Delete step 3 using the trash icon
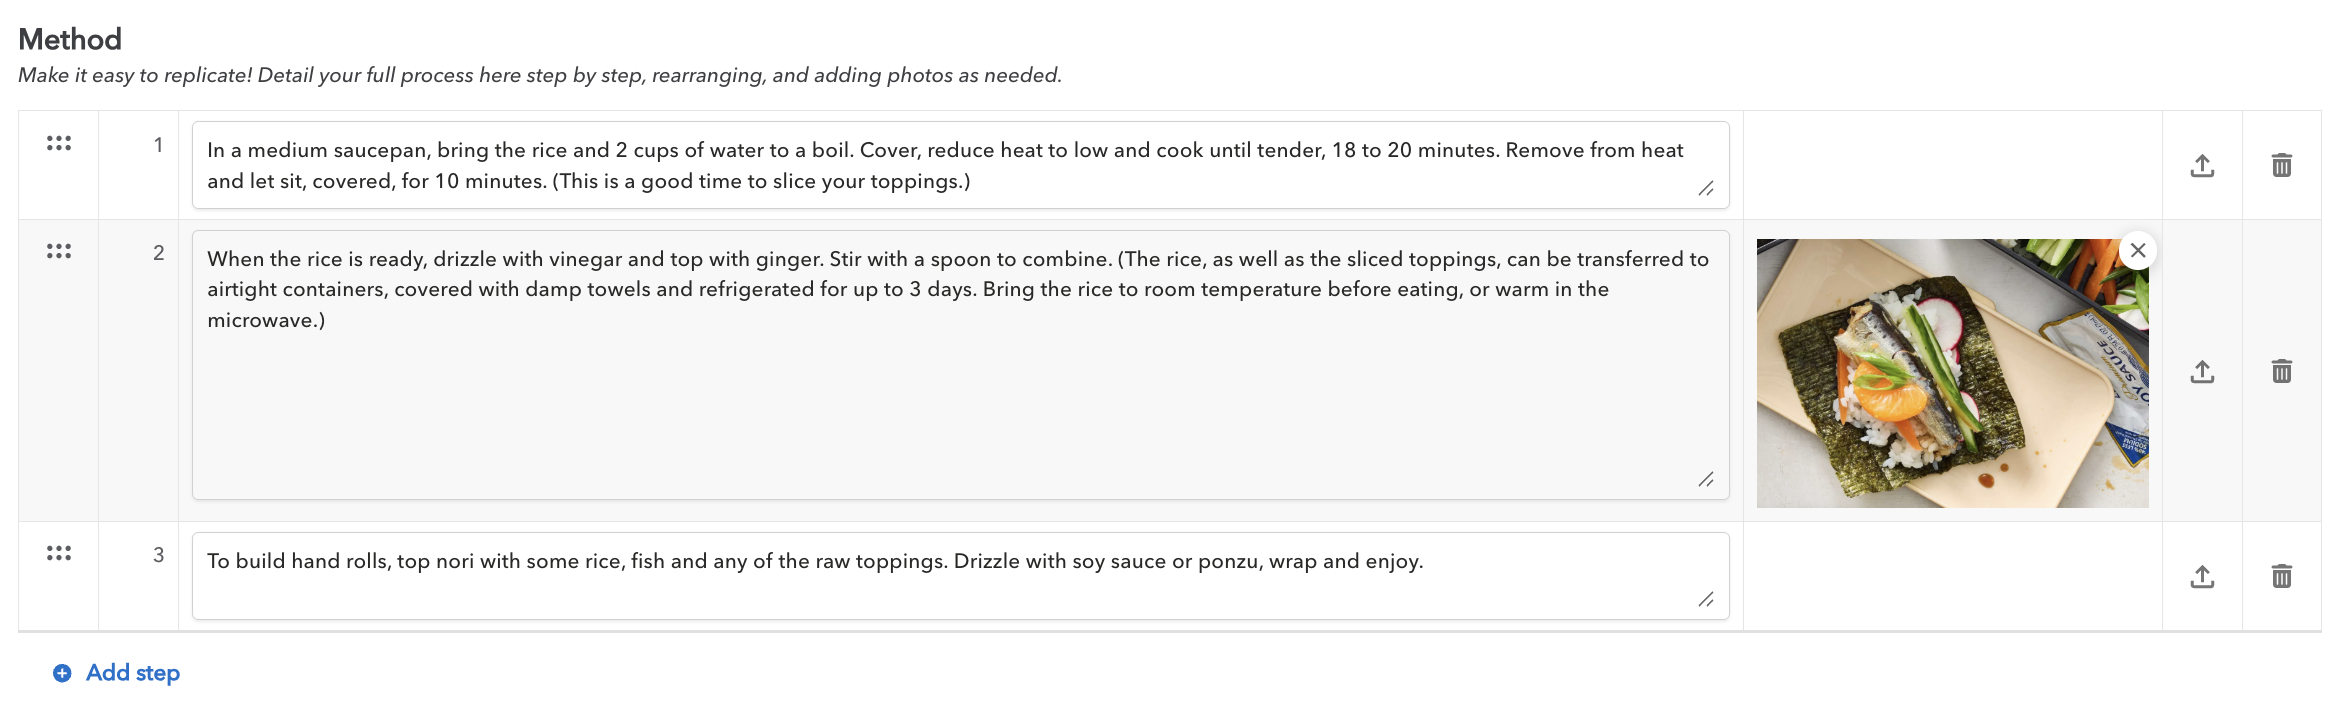Screen dimensions: 2350x714 coord(2282,575)
